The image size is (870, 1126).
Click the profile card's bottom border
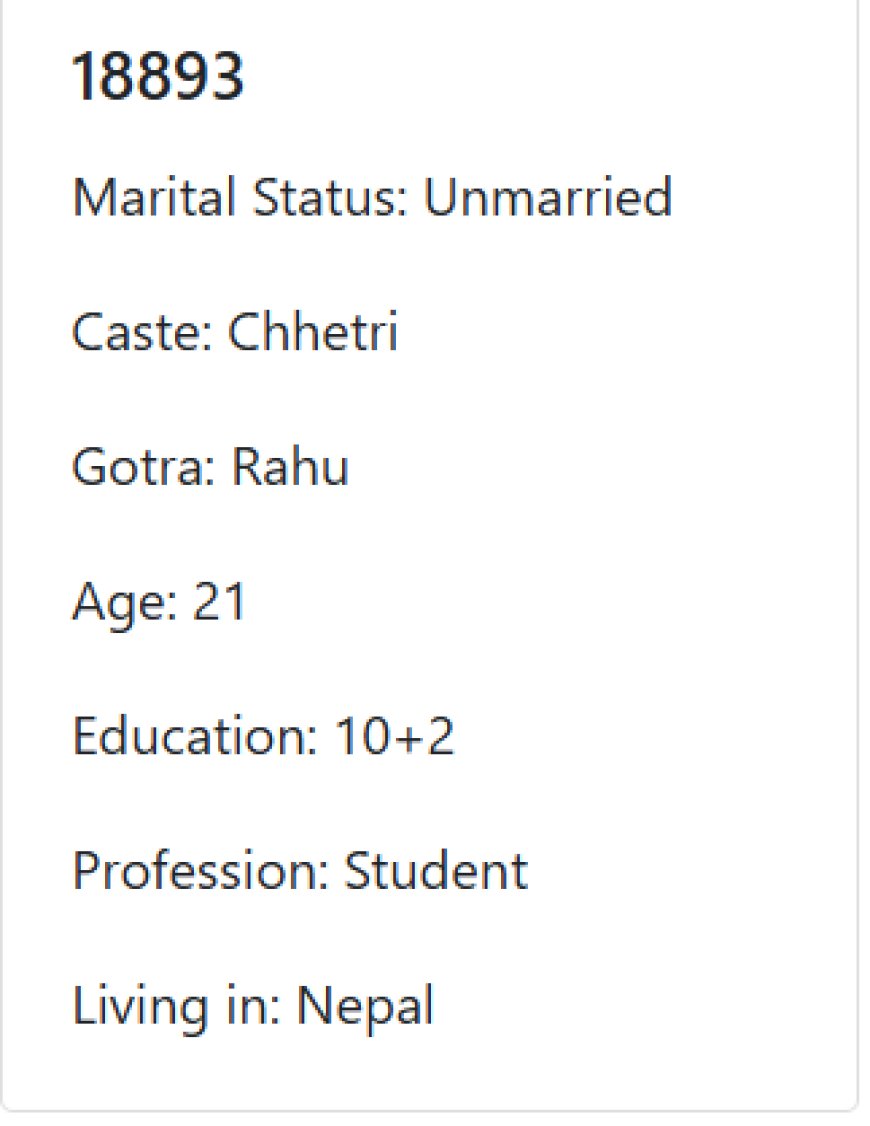pyautogui.click(x=431, y=1111)
